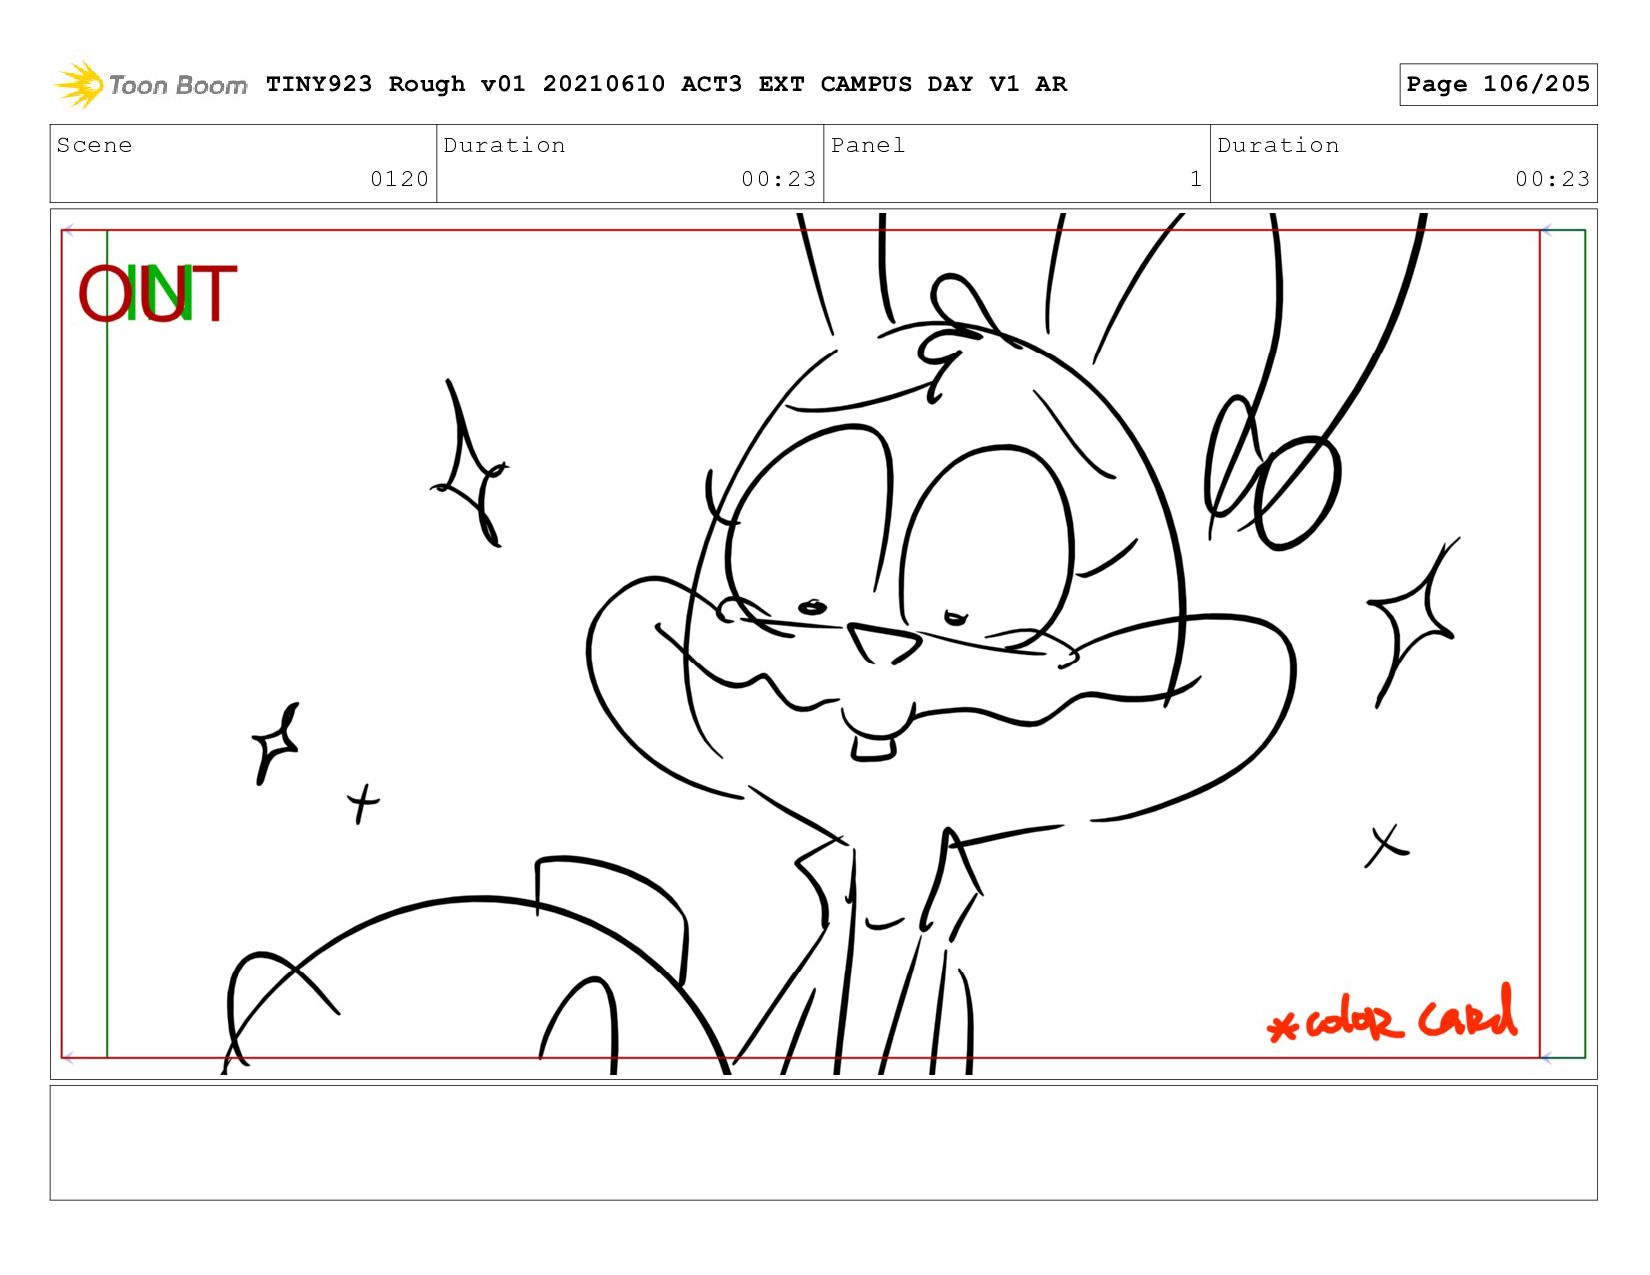Click the Page 106/205 box
Viewport: 1650px width, 1275px height.
(x=1498, y=84)
